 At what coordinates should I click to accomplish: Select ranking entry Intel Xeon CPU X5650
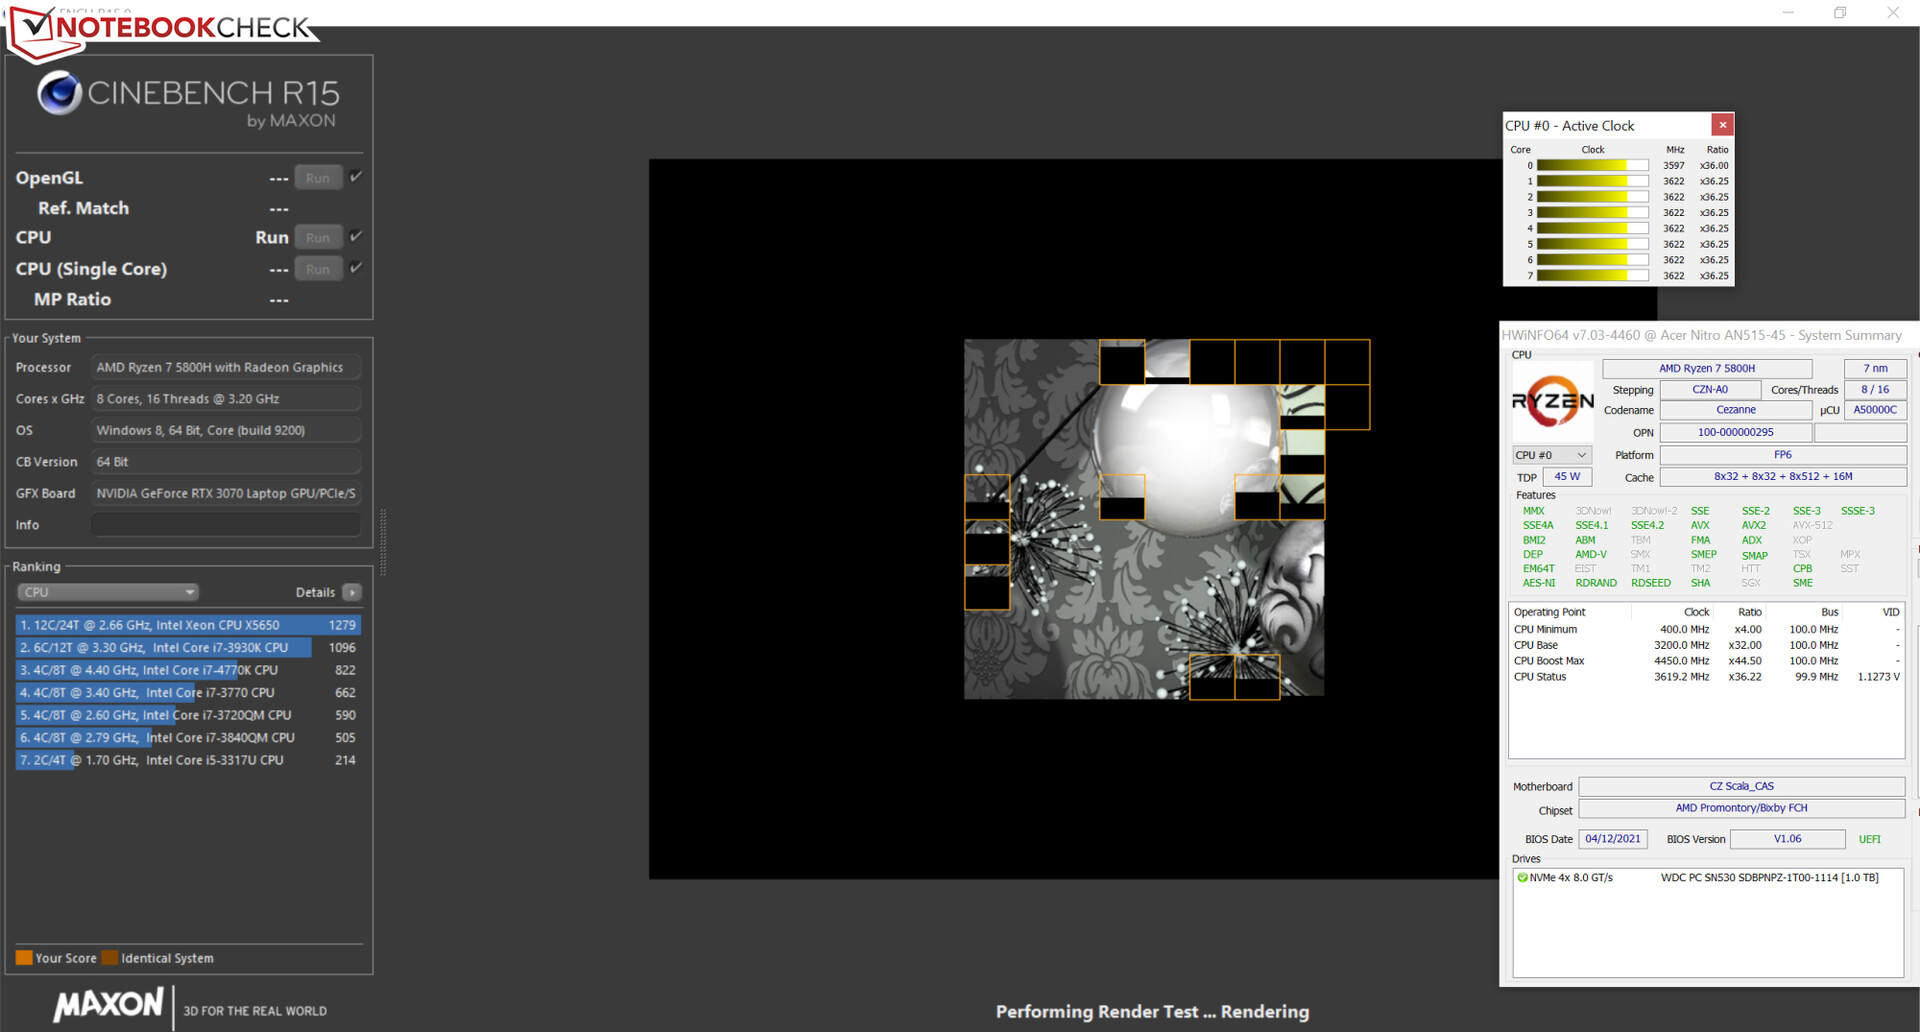pos(188,625)
